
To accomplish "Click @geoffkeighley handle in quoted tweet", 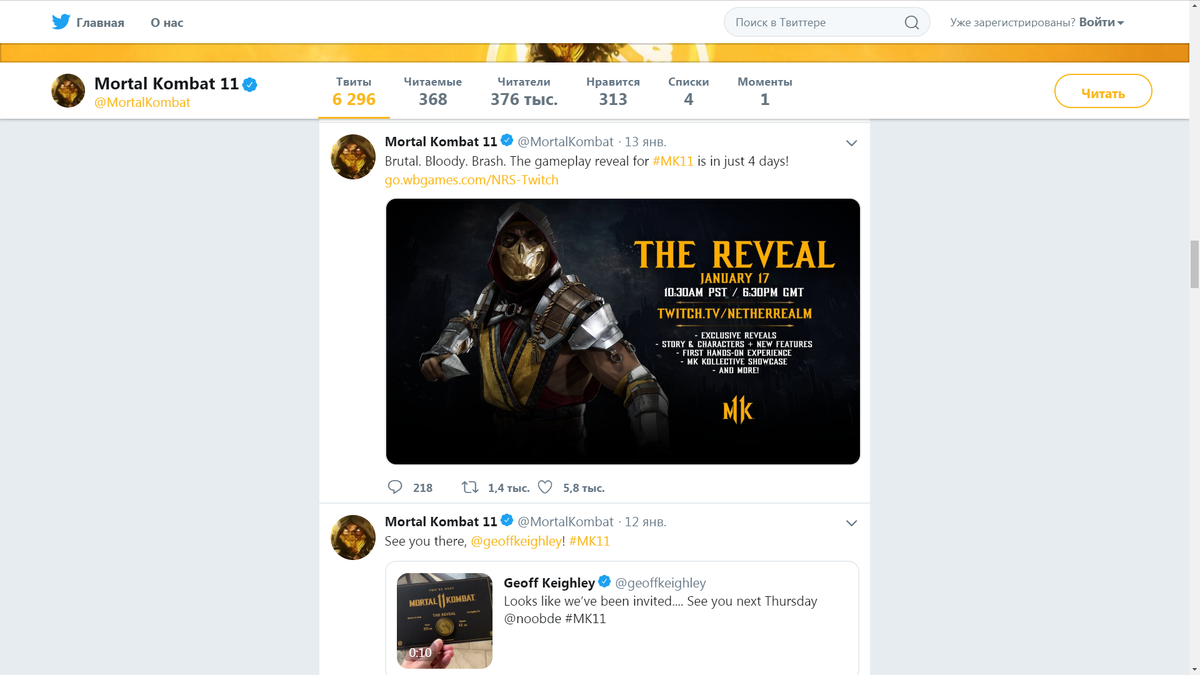I will click(x=661, y=583).
